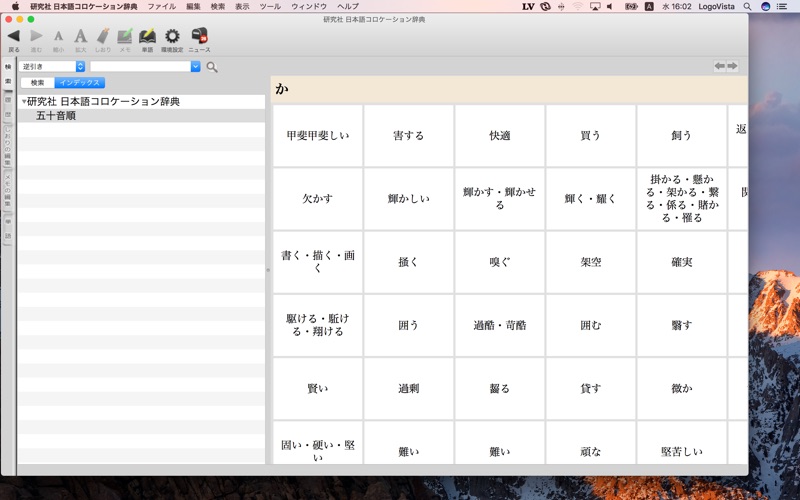Collapse the 研究社 日本語コロケーション辞典 tree node
The width and height of the screenshot is (800, 500).
coord(24,102)
